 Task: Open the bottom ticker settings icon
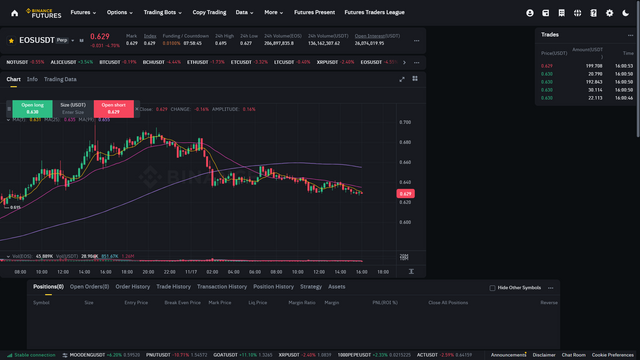(65, 355)
